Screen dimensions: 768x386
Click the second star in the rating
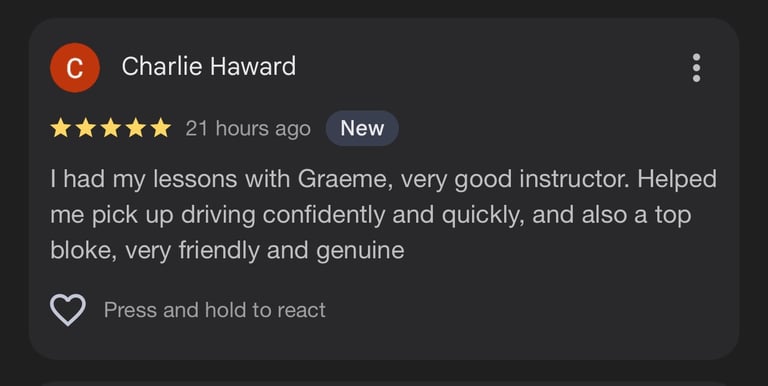(85, 128)
